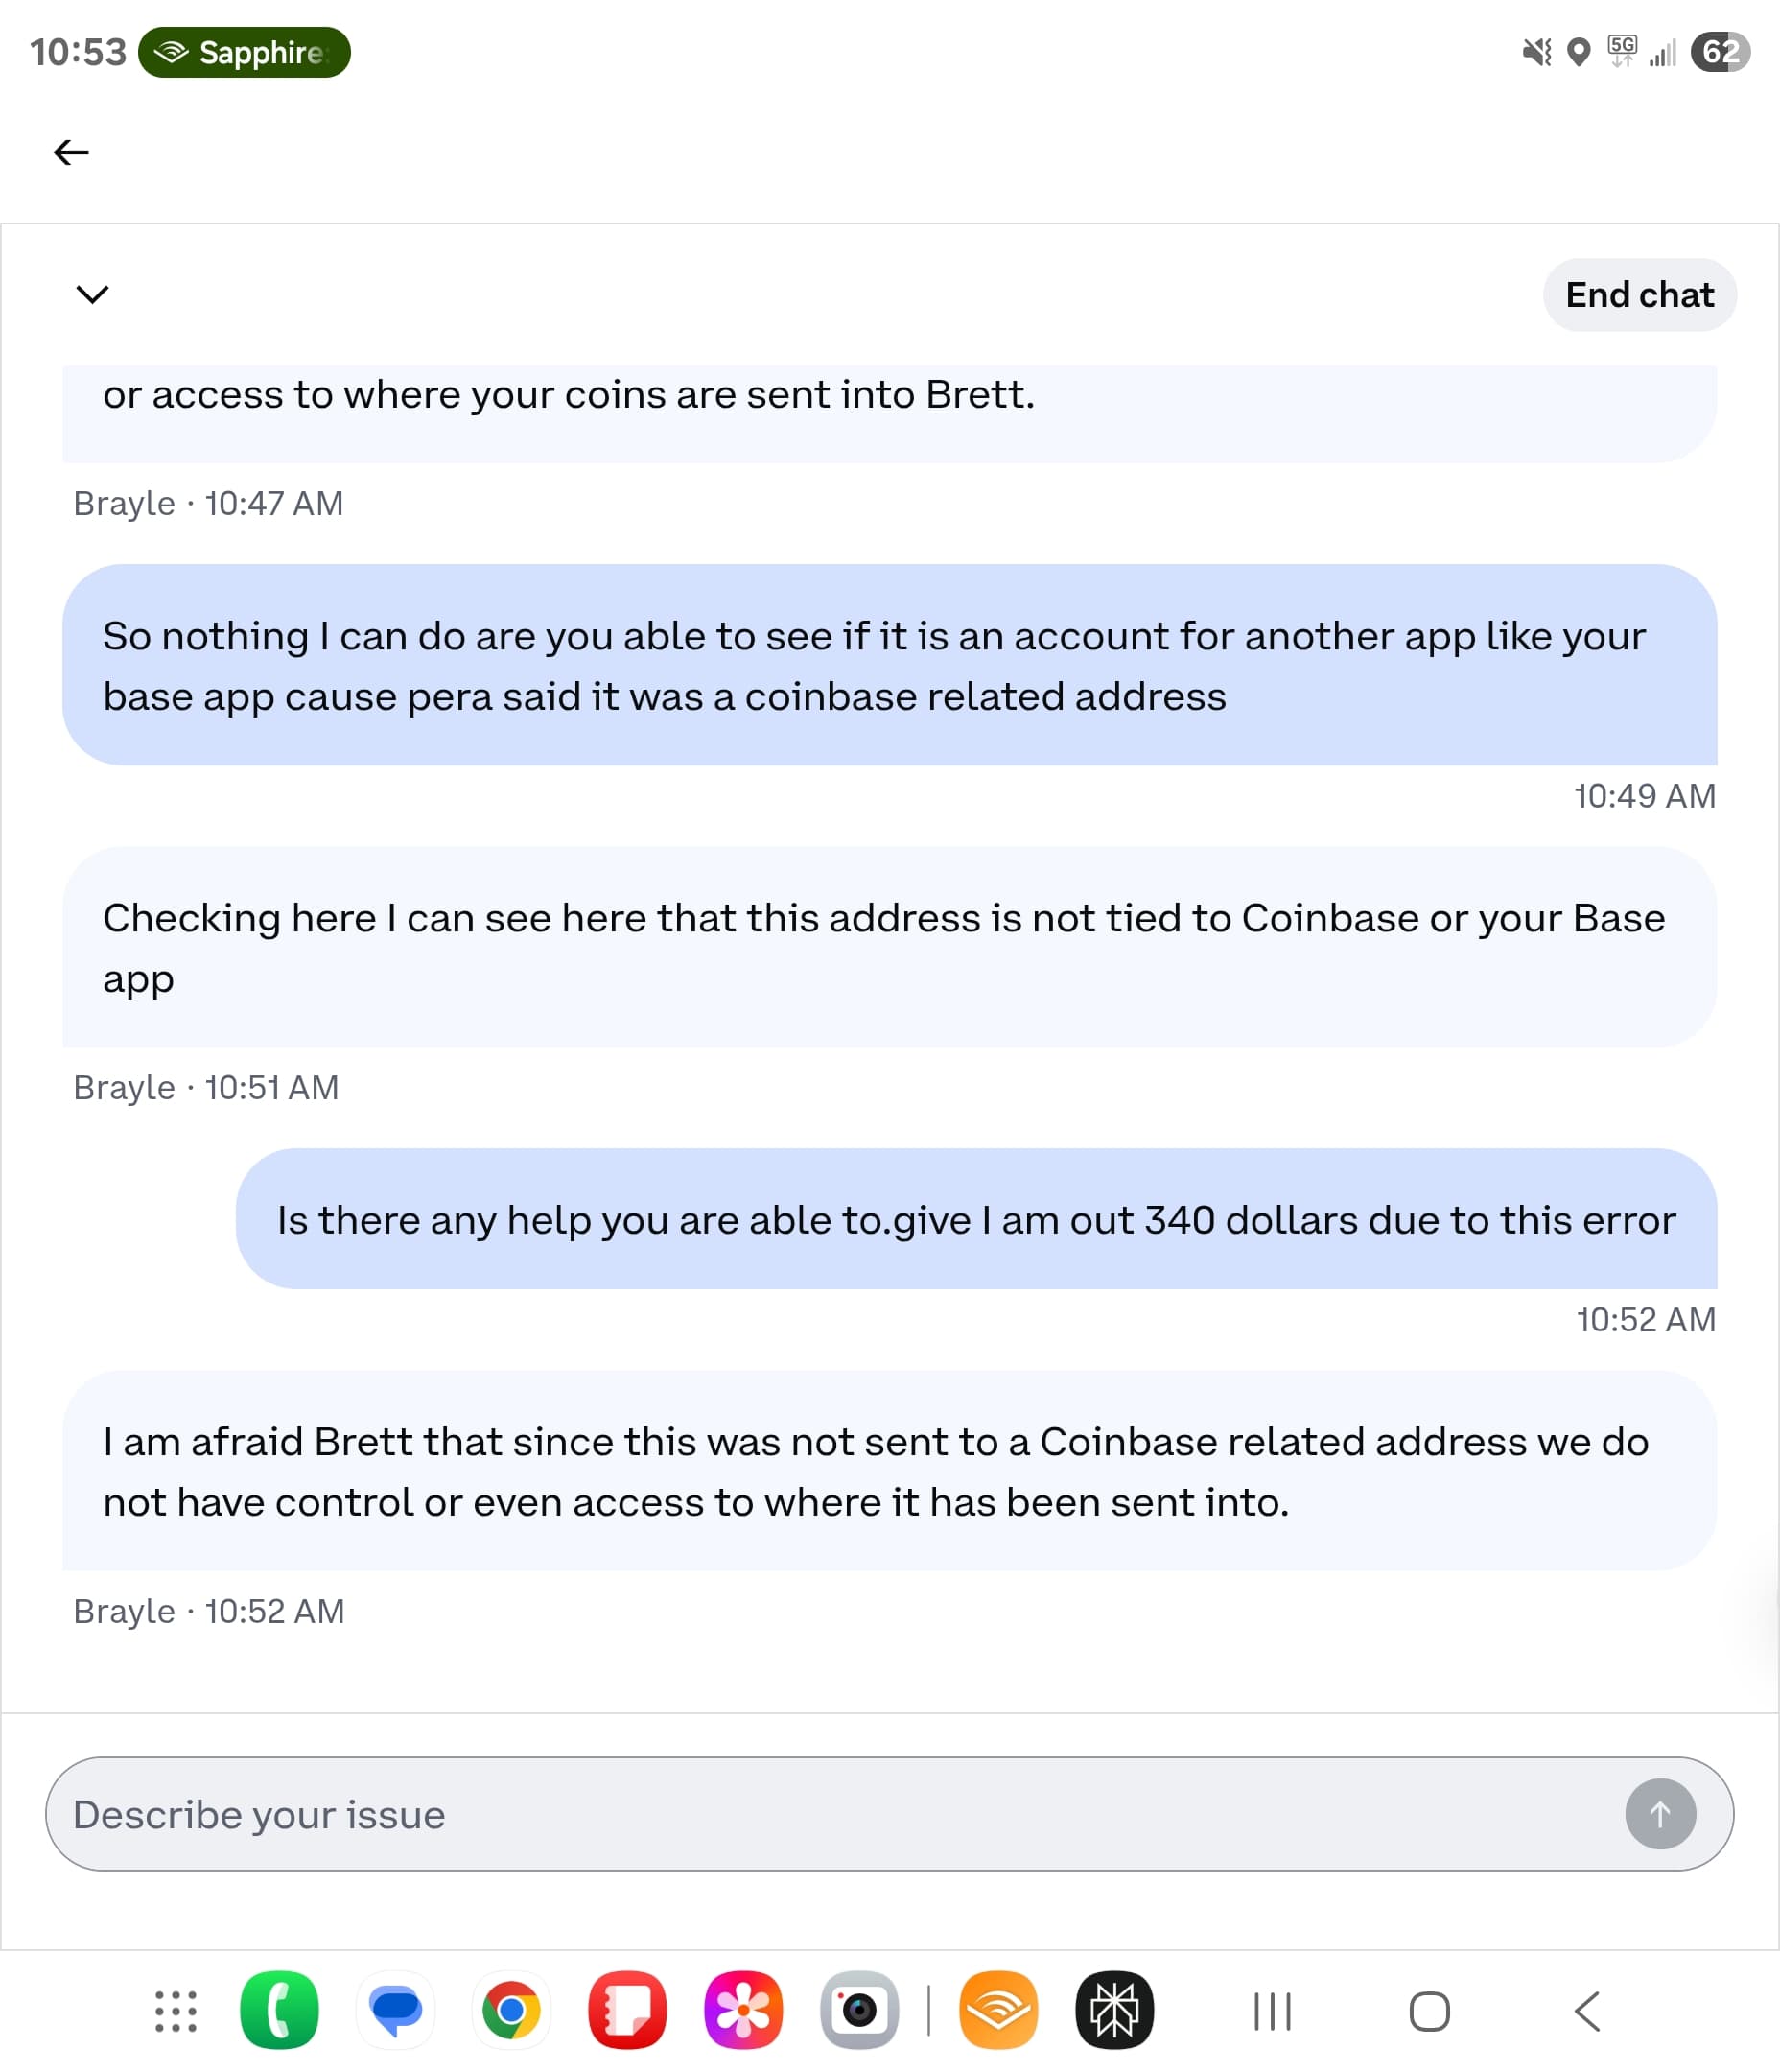
Task: Tap the back arrow at top left
Action: [x=71, y=152]
